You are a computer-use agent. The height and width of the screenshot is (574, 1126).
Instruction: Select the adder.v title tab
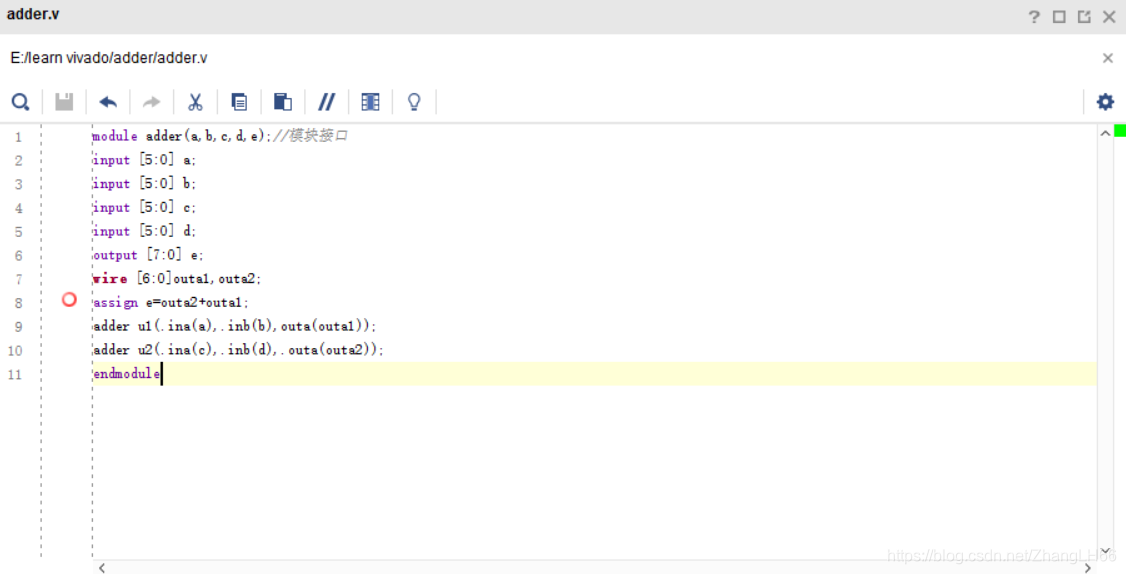point(33,14)
